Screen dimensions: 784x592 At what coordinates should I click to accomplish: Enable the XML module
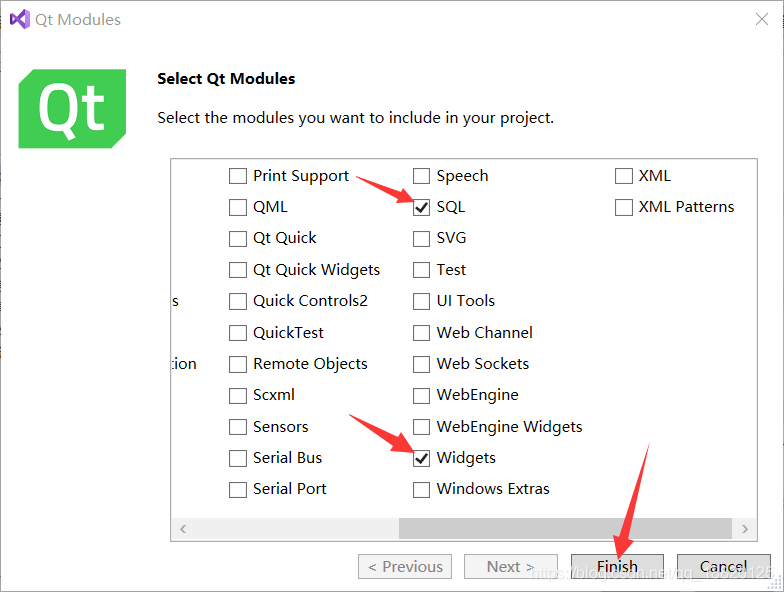pos(624,176)
